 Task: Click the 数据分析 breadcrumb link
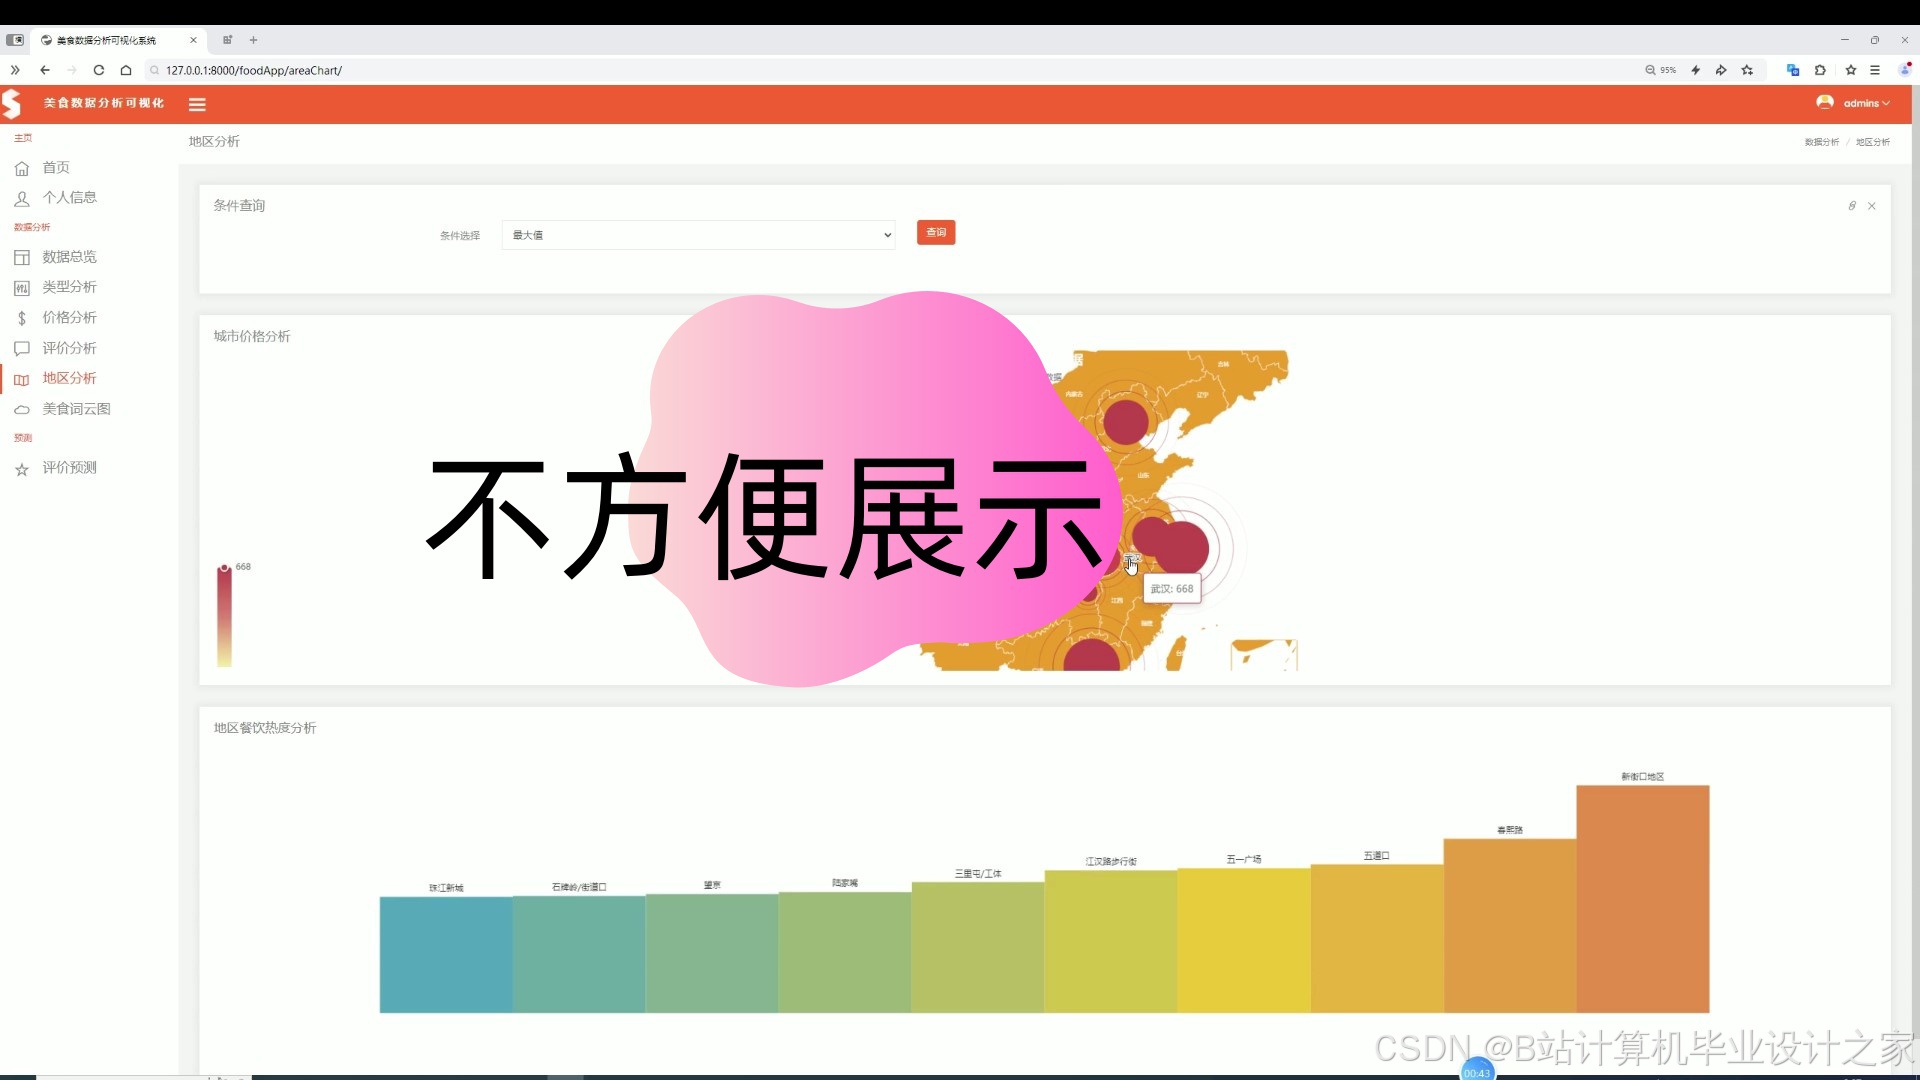[x=1822, y=142]
